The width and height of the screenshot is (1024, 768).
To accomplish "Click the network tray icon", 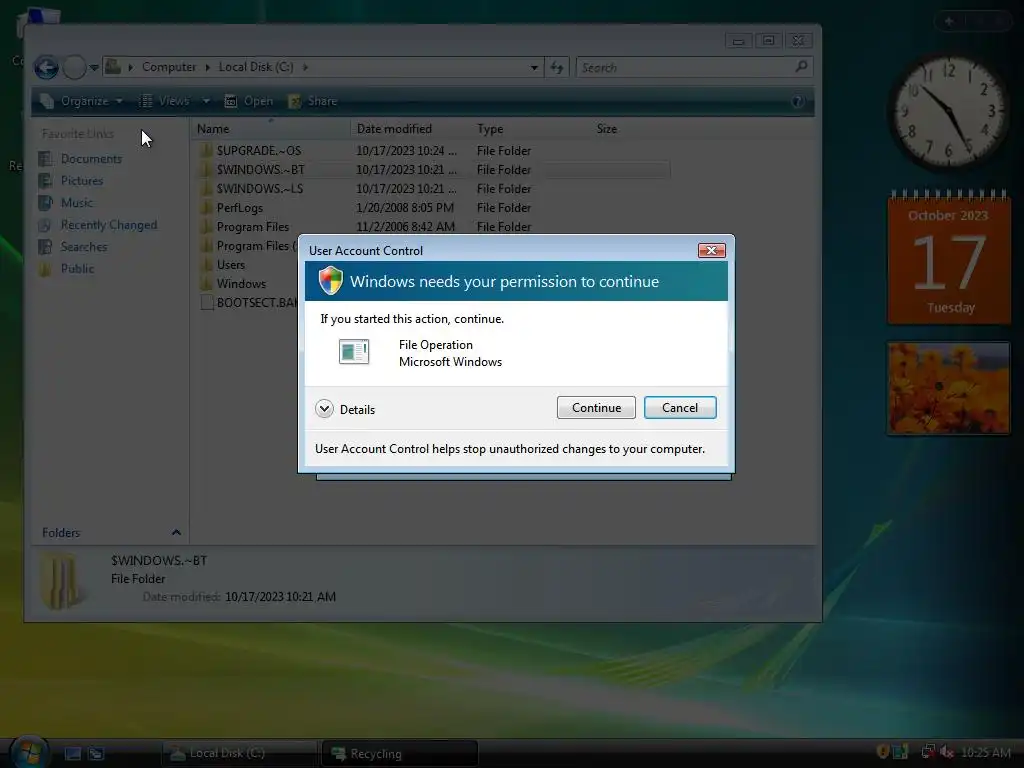I will coord(928,752).
